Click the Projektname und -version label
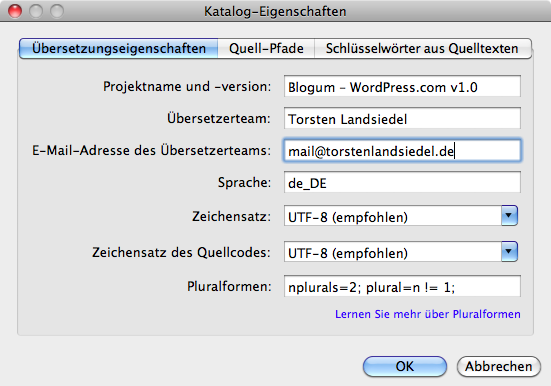 point(187,86)
